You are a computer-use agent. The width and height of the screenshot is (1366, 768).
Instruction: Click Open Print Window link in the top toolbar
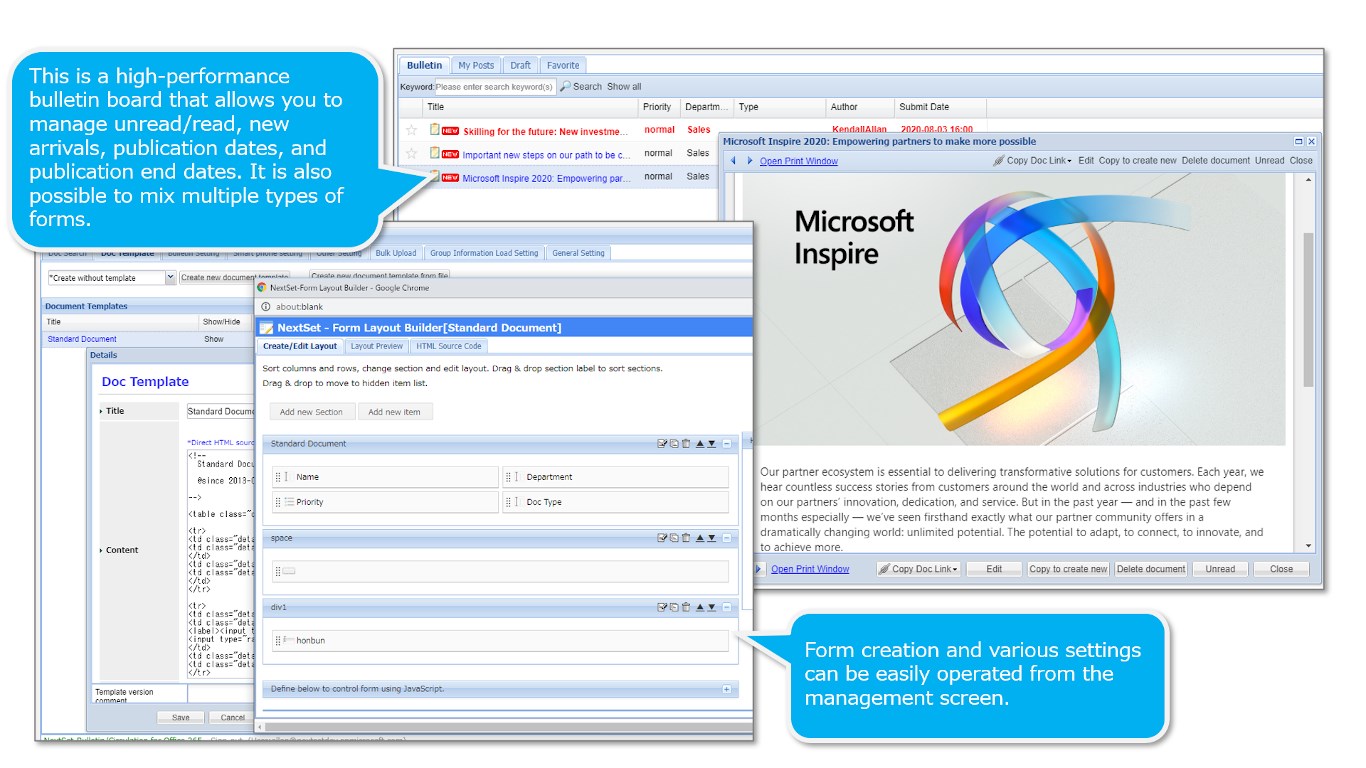[799, 161]
